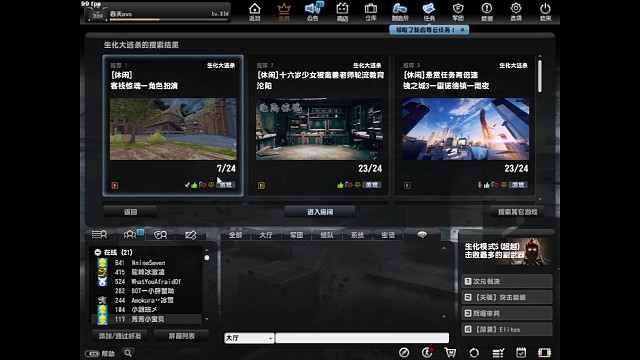Image resolution: width=640 pixels, height=360 pixels.
Task: Select the third quick-join entry
Action: (507, 313)
